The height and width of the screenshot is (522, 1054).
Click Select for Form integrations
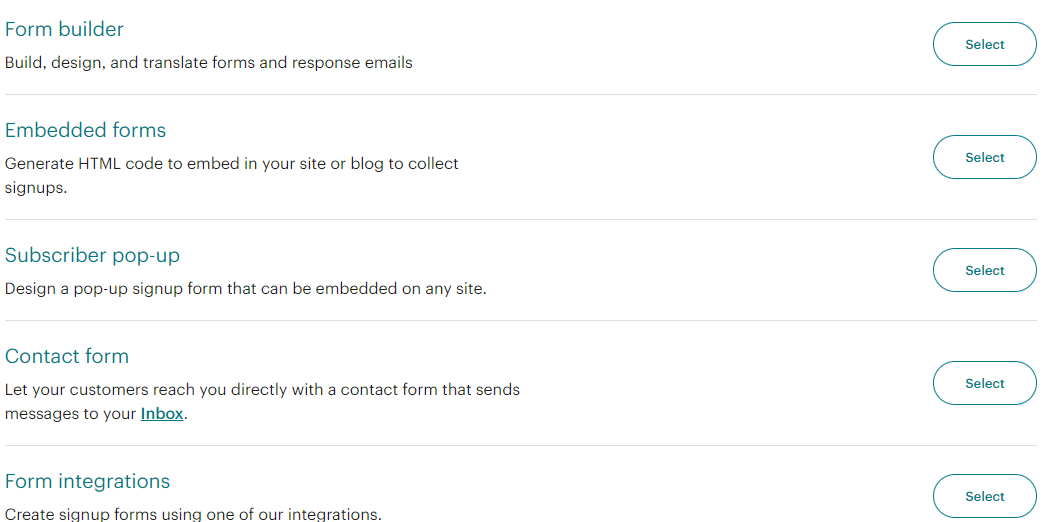[x=984, y=496]
